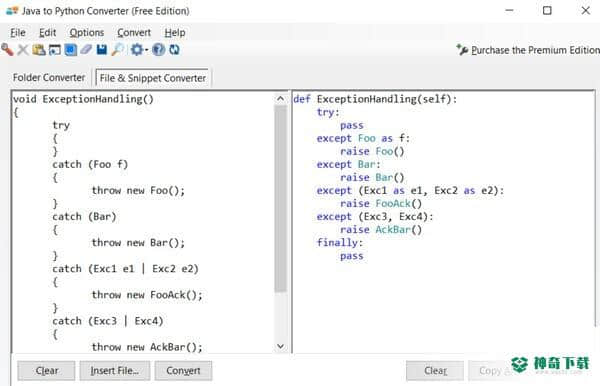This screenshot has width=600, height=386.
Task: Click the 'catch (Exc3 | Exc4)' line
Action: [108, 321]
